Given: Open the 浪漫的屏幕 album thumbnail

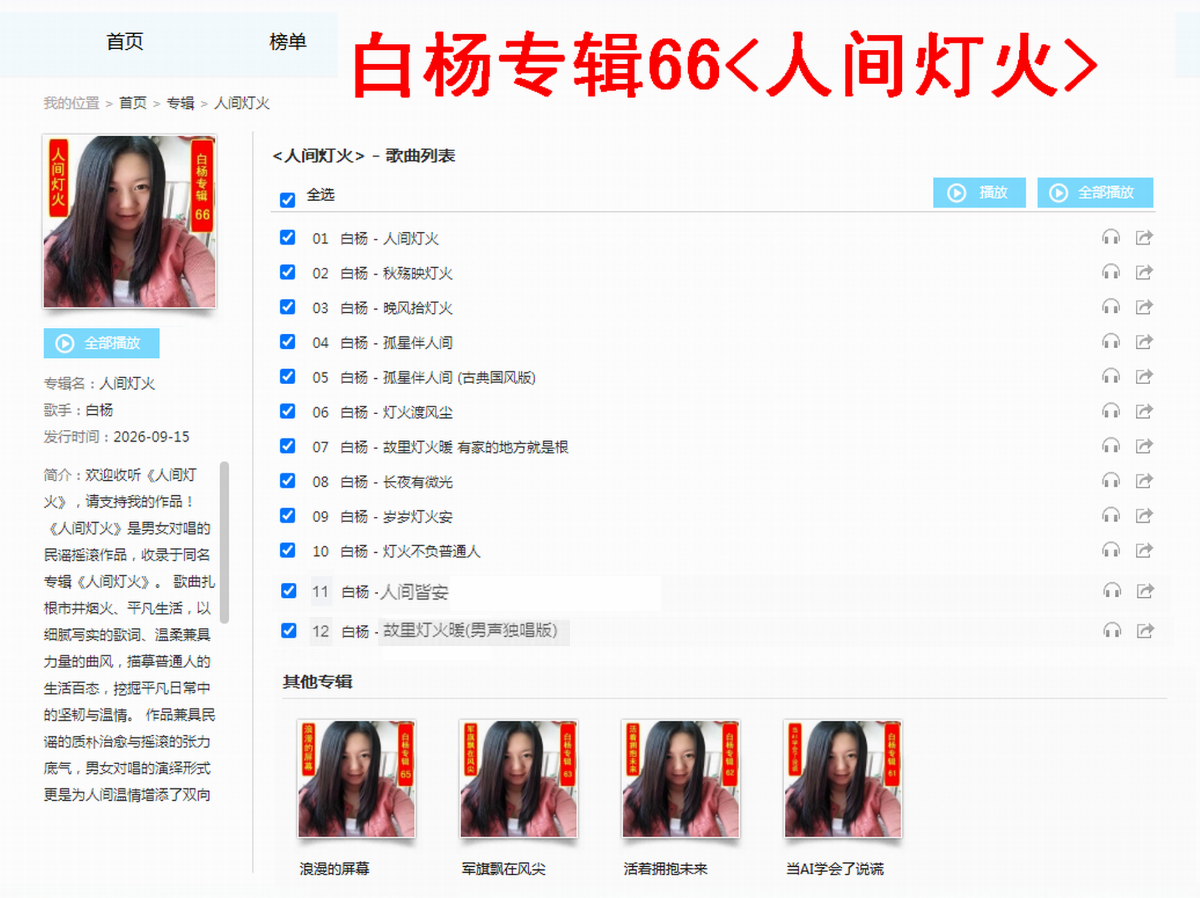Looking at the screenshot, I should coord(356,778).
